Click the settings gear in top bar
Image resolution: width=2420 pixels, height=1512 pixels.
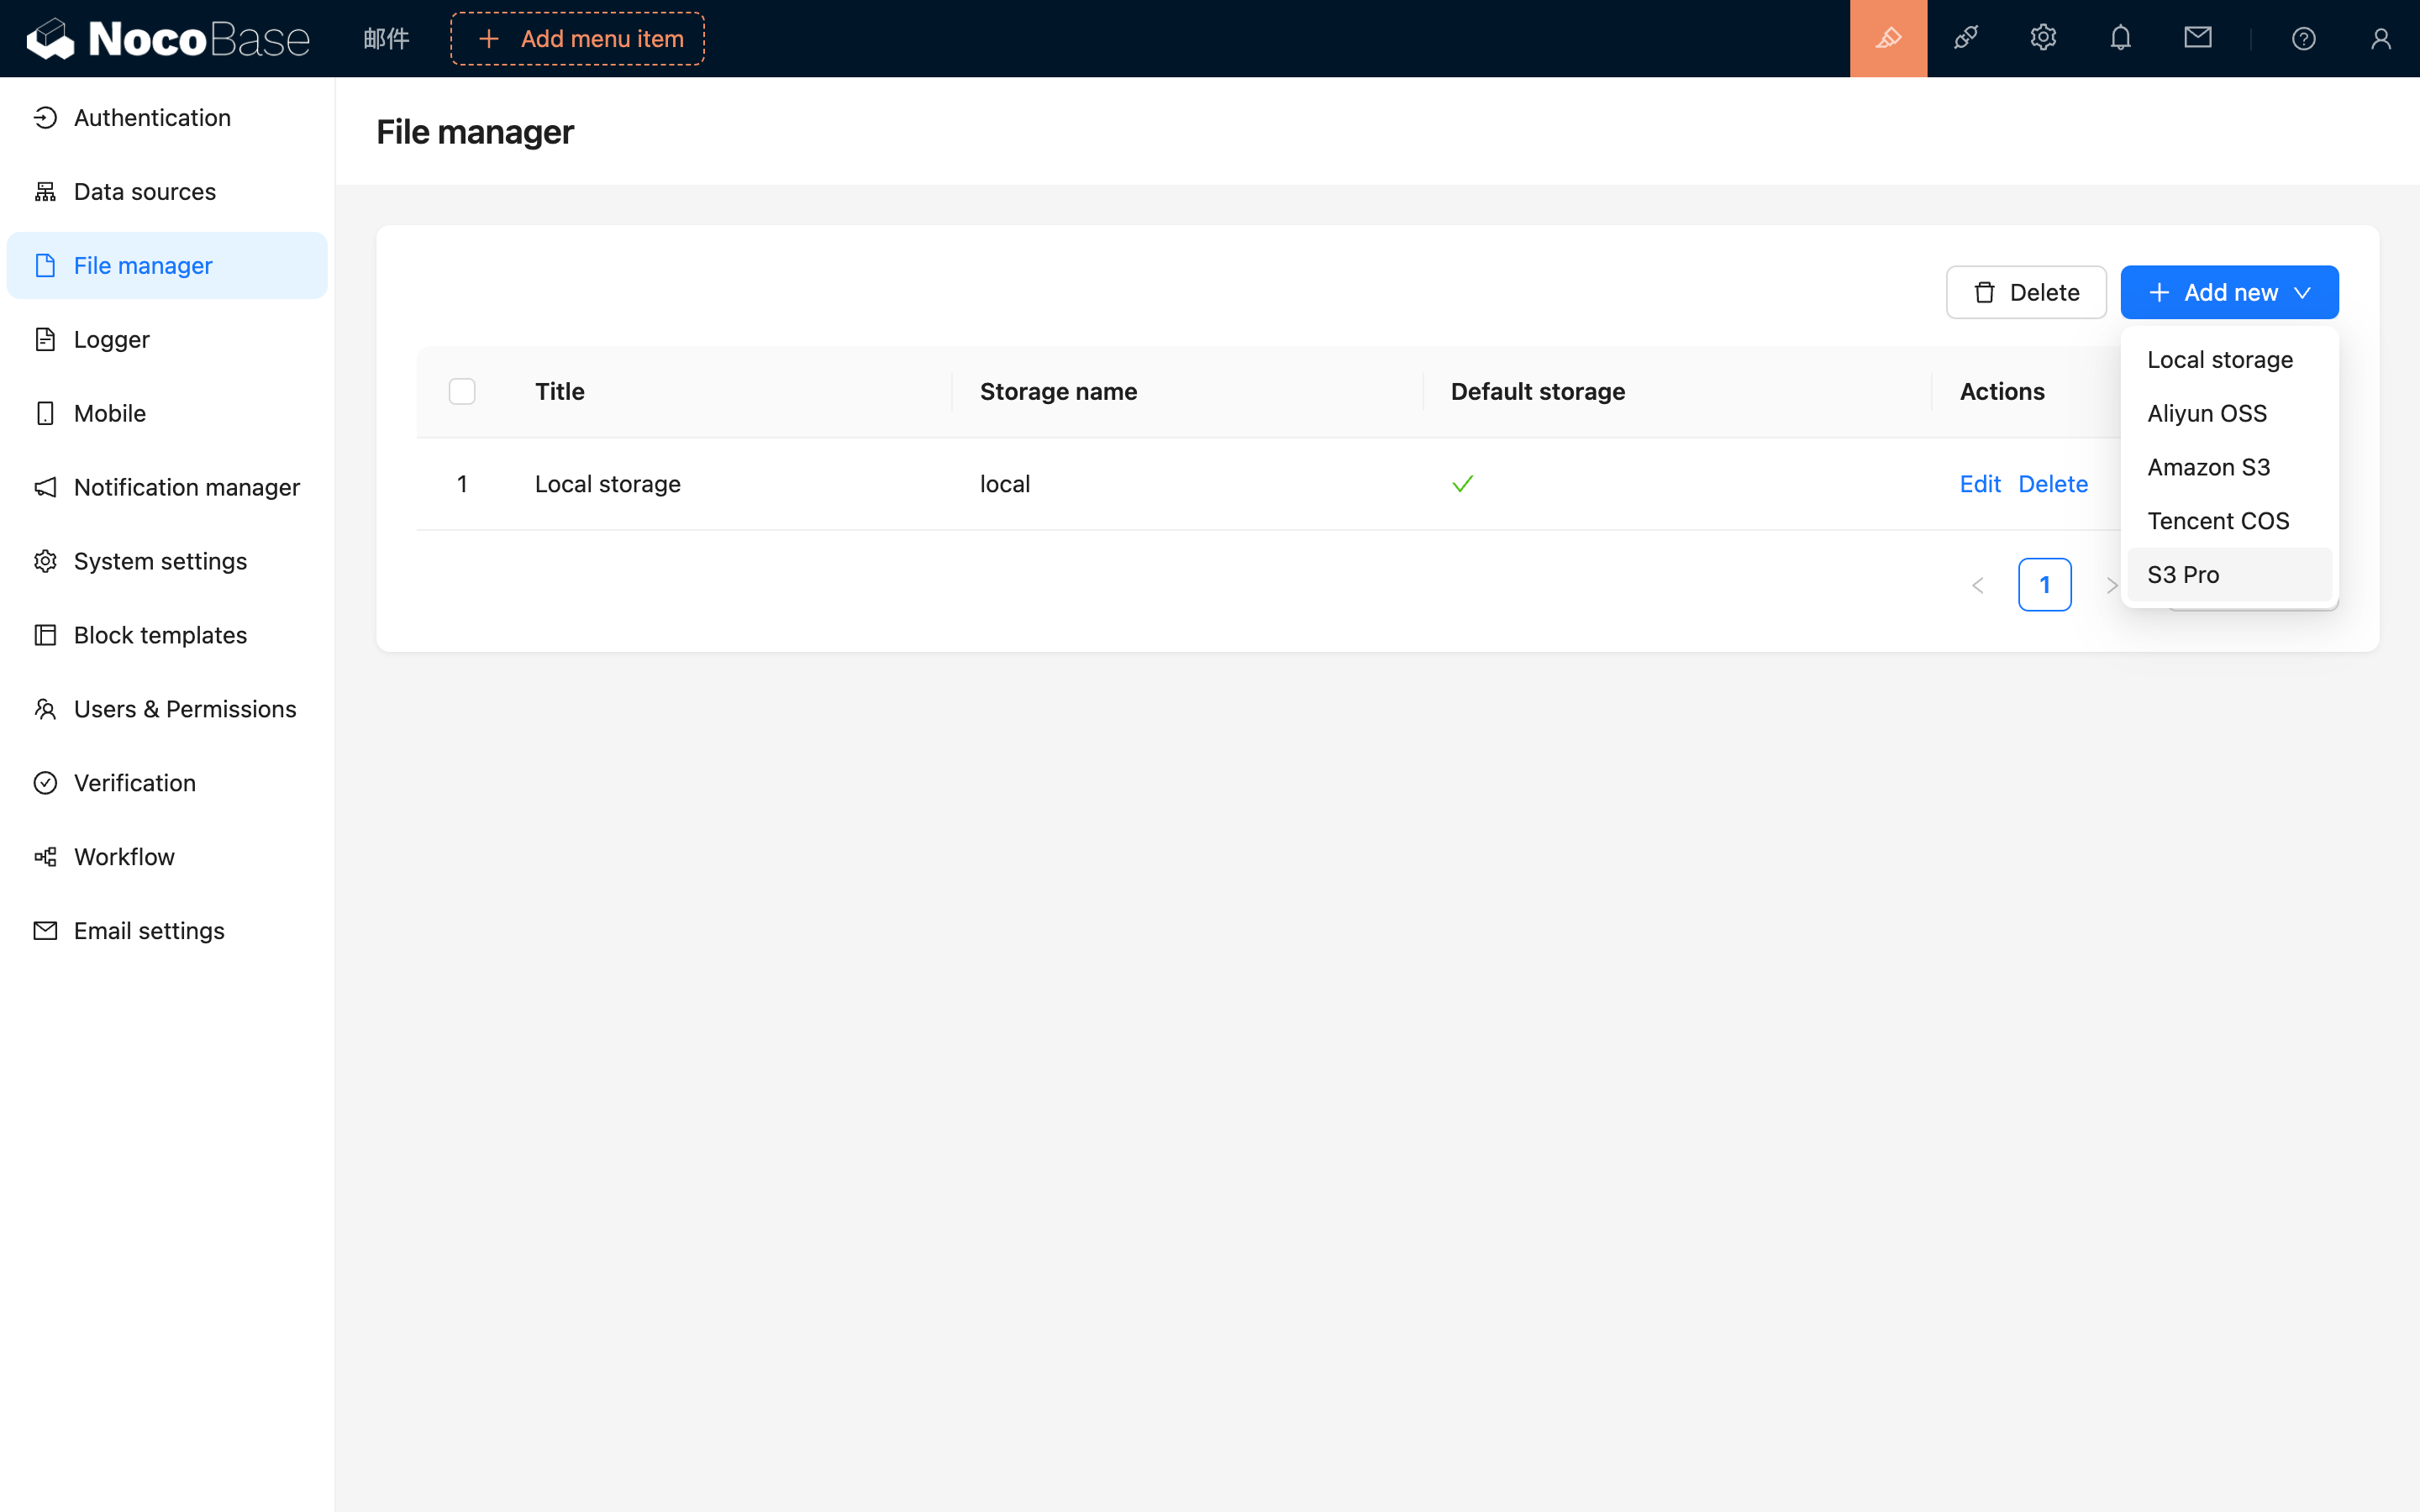point(2043,38)
